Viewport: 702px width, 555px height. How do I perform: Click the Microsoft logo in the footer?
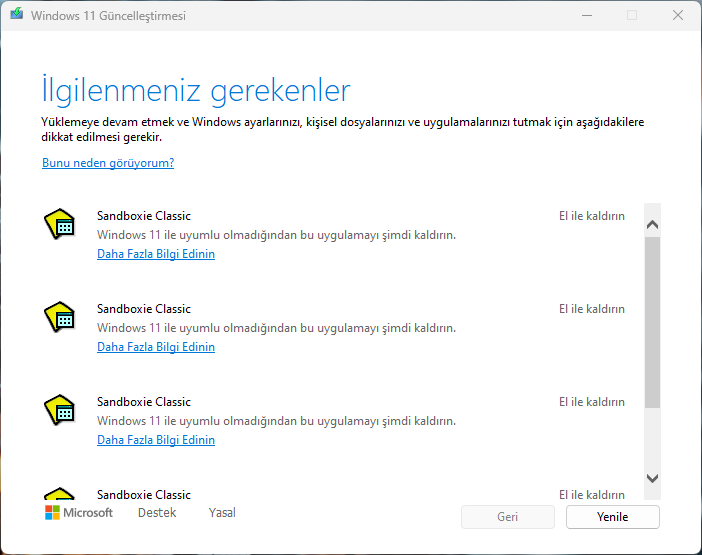pos(79,512)
